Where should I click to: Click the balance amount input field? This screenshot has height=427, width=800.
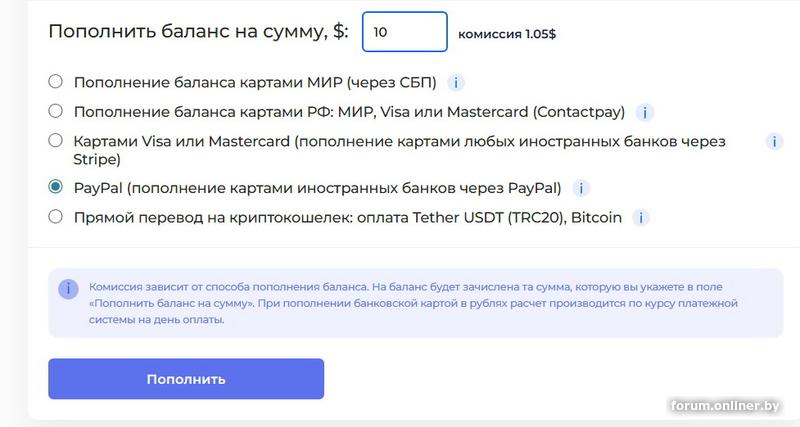(404, 32)
